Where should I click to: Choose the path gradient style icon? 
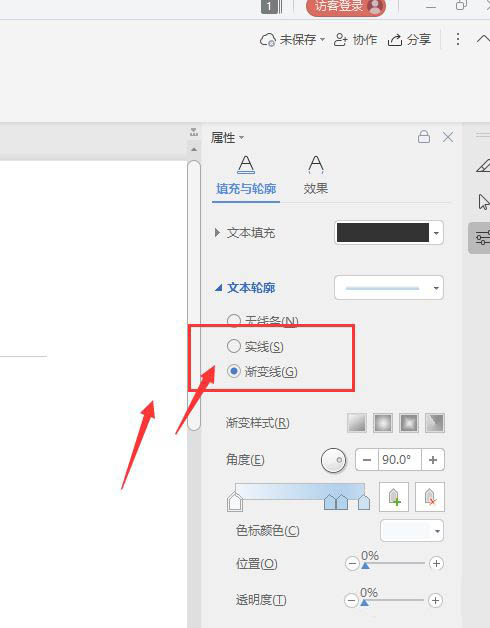tap(435, 423)
